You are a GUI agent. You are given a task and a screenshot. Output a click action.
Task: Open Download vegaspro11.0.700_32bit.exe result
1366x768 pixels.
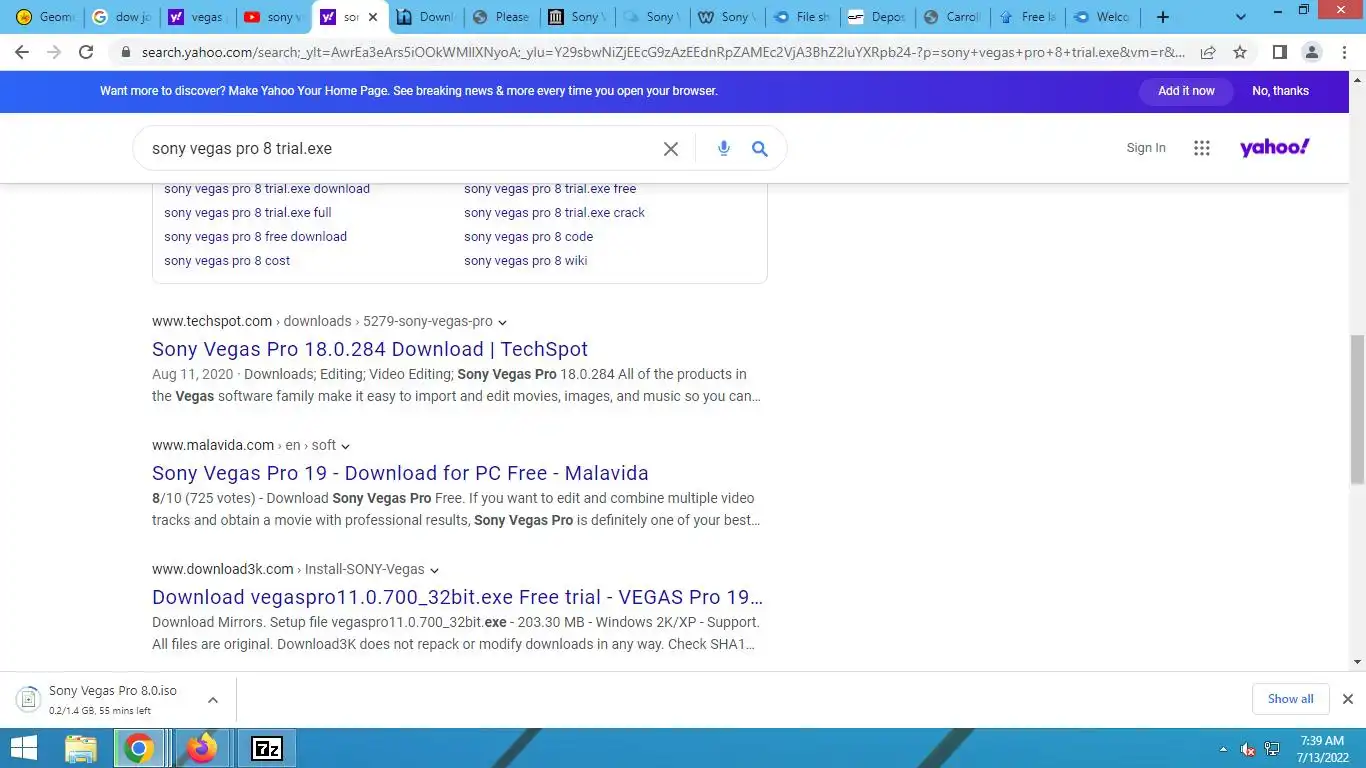[457, 597]
